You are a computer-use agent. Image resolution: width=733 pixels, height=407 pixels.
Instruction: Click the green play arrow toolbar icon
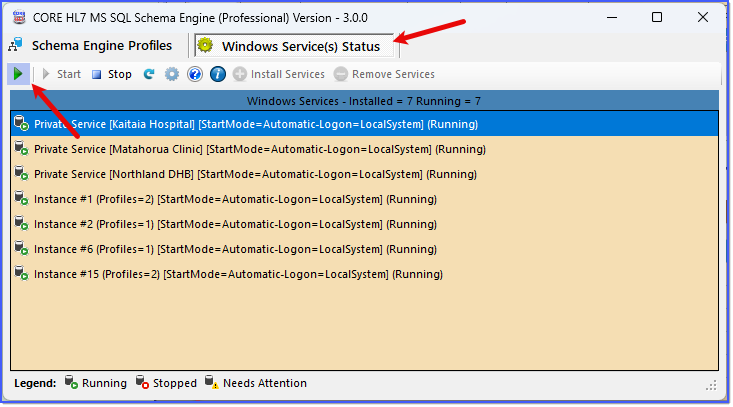[x=18, y=74]
